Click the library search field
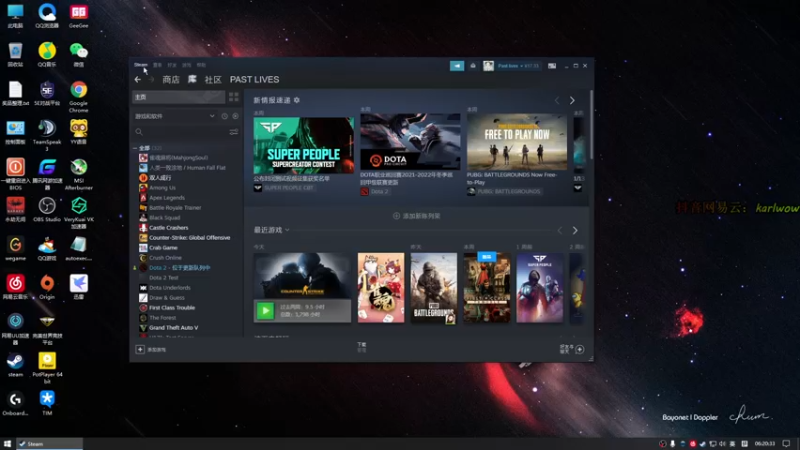Image resolution: width=800 pixels, height=450 pixels. point(180,132)
